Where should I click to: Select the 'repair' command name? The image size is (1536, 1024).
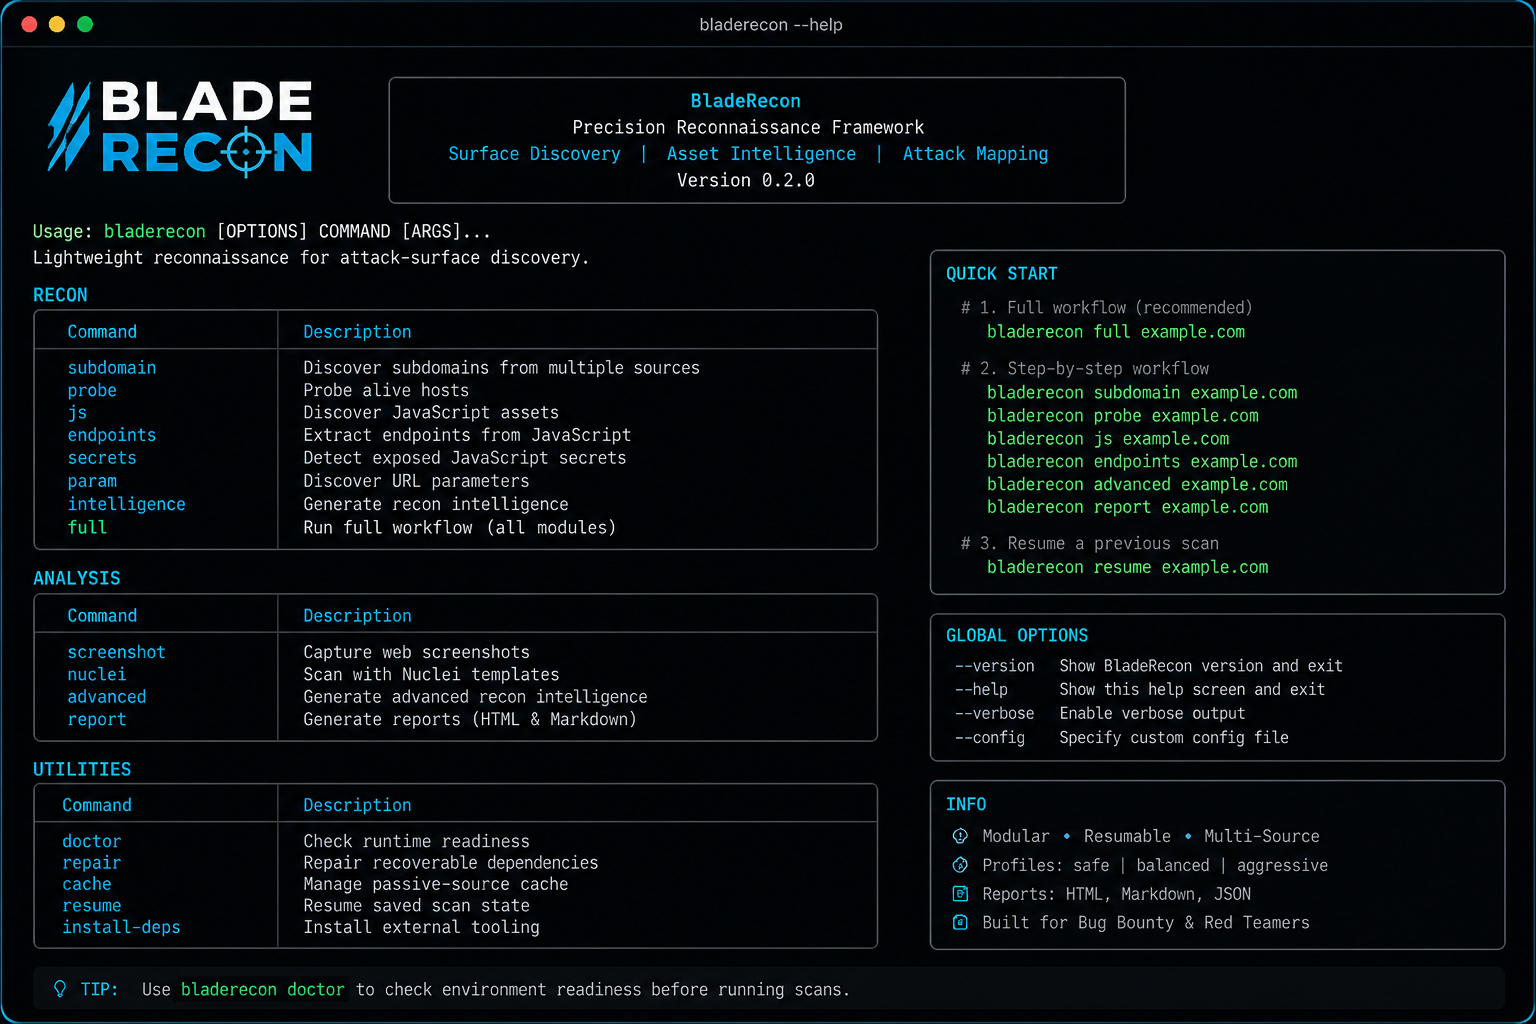point(91,863)
